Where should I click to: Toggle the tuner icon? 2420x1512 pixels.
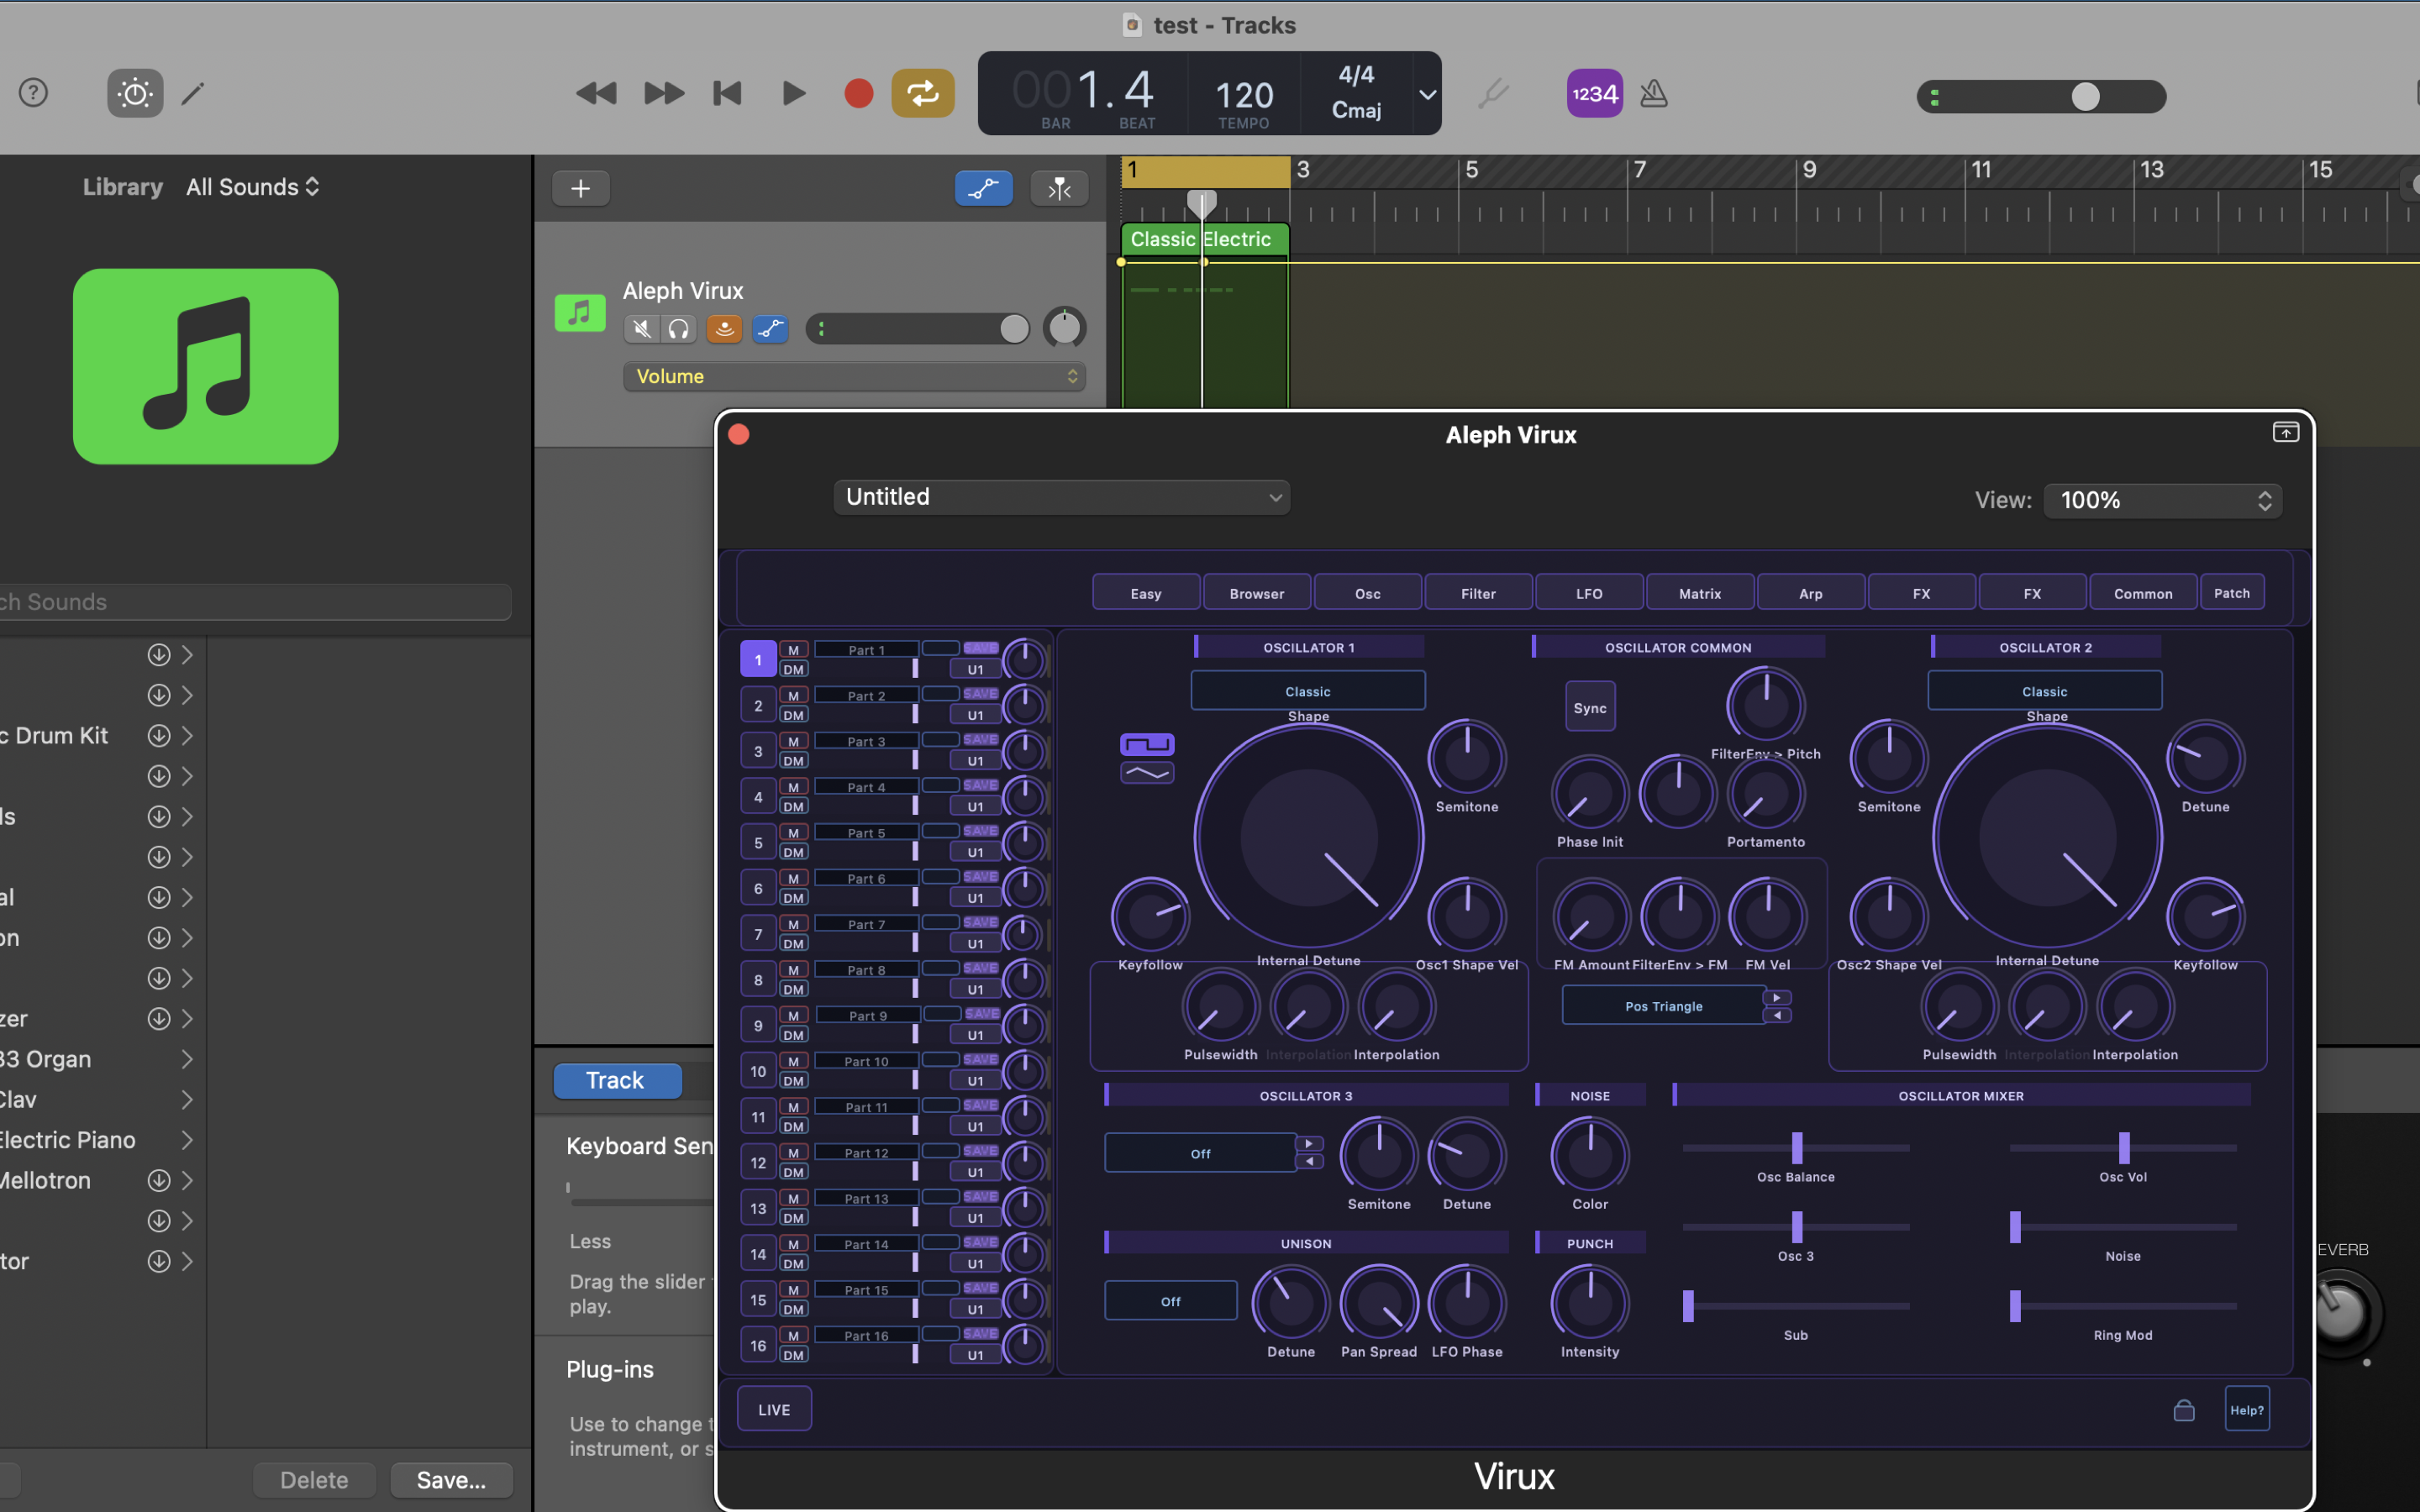(1493, 94)
